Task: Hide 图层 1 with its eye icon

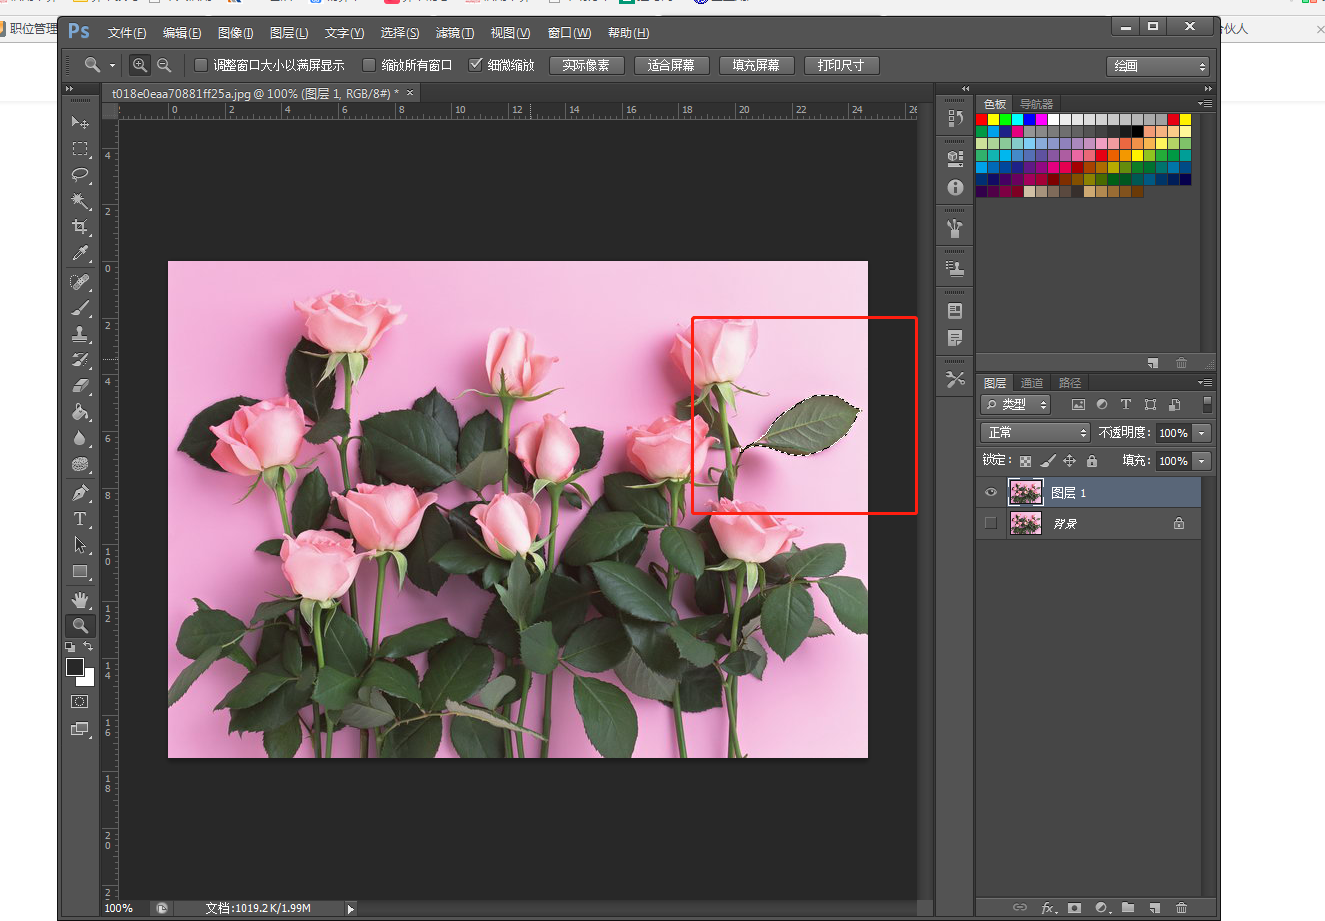Action: 991,492
